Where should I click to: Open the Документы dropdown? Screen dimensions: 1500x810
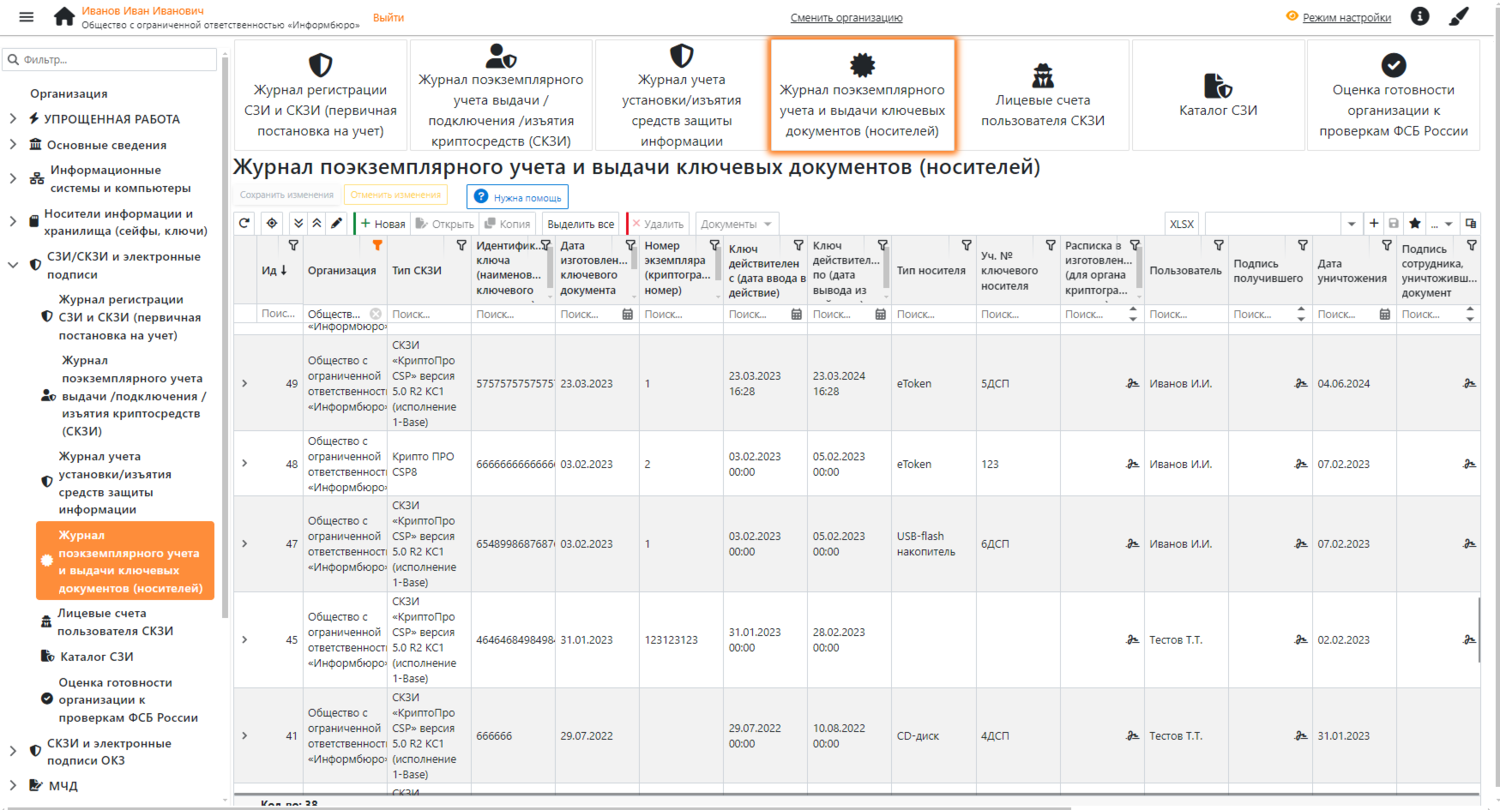737,224
